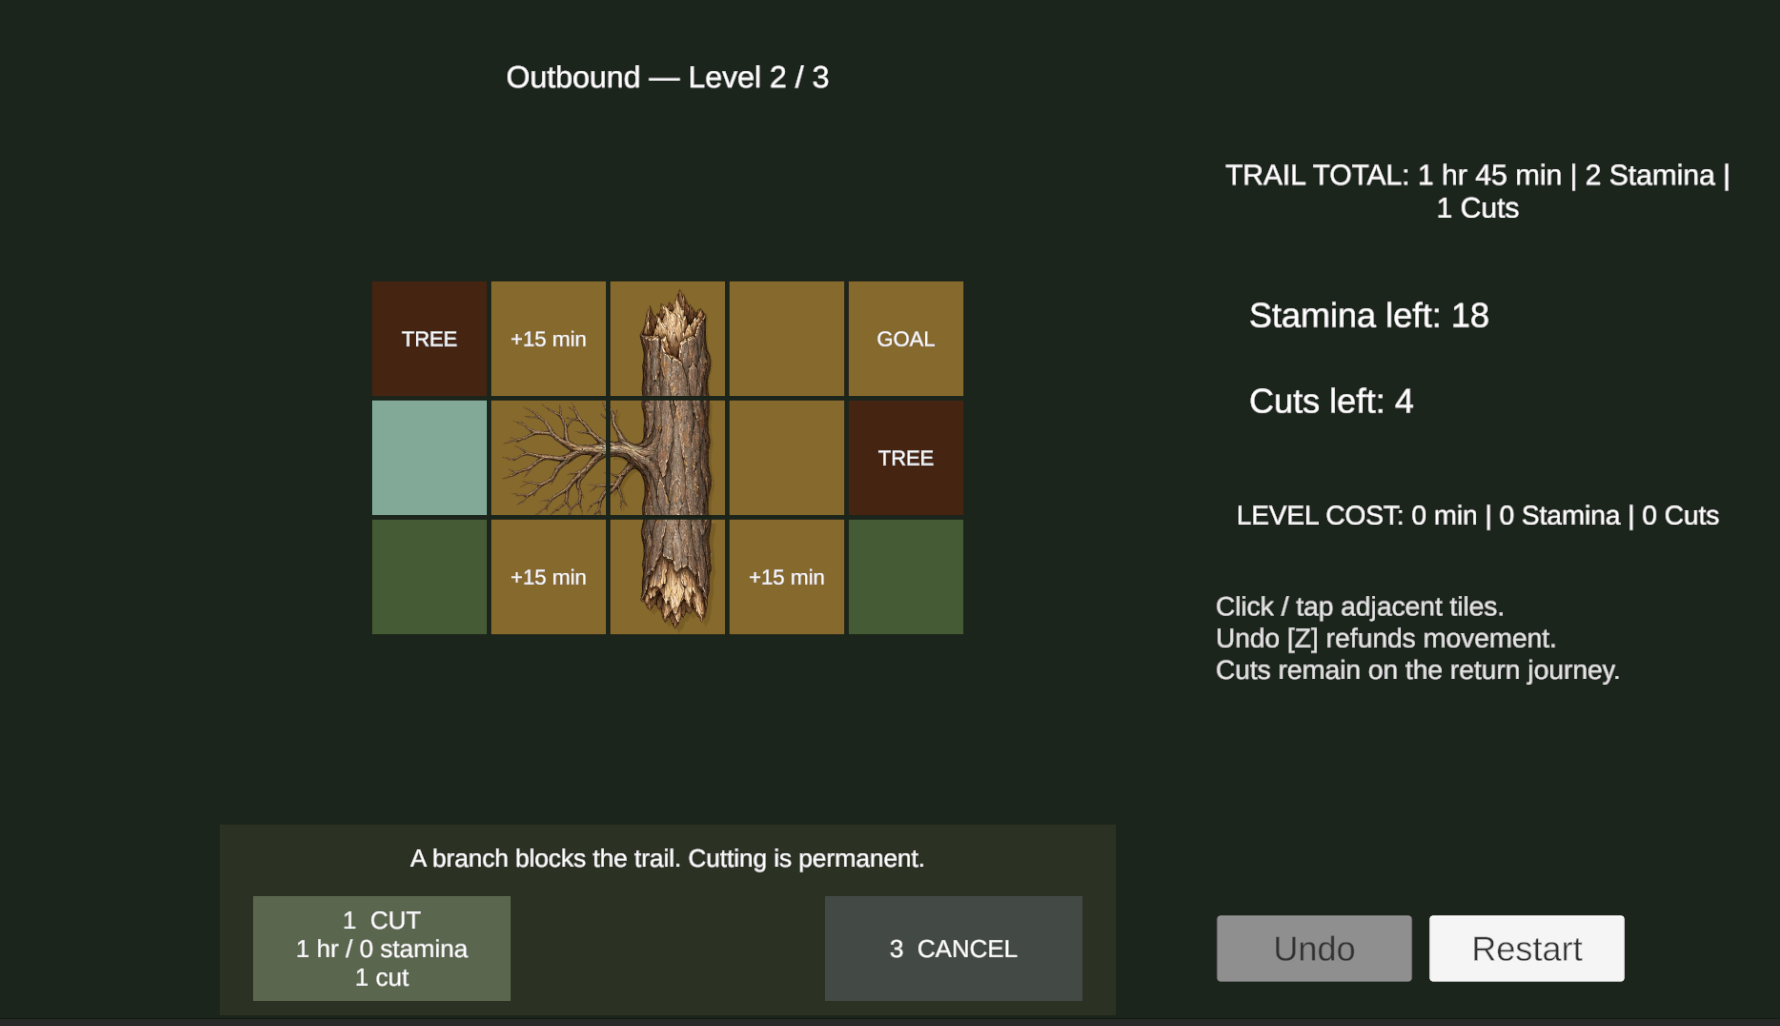Select the GOAL tile

coord(906,339)
